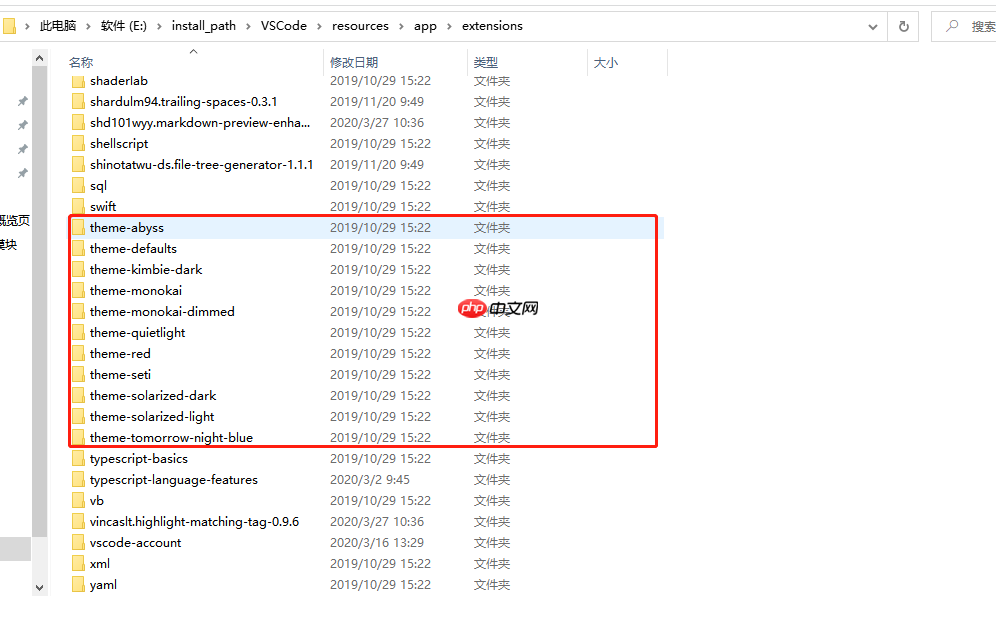Image resolution: width=996 pixels, height=618 pixels.
Task: Click the folder icon at address bar start
Action: coord(9,26)
